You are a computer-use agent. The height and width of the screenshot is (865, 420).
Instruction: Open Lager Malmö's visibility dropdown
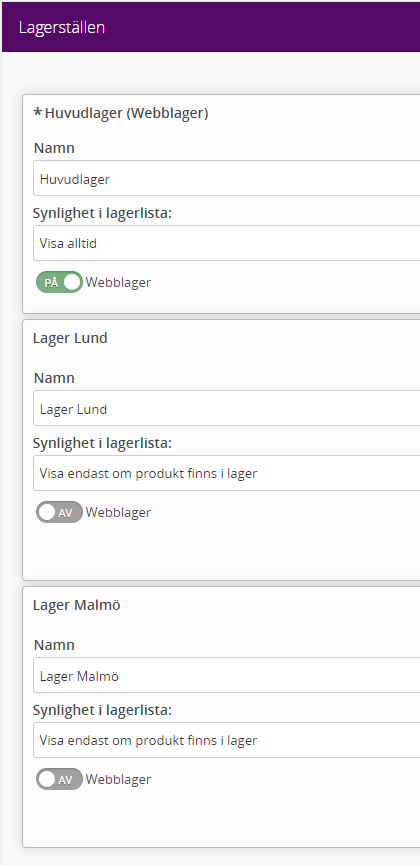(226, 740)
